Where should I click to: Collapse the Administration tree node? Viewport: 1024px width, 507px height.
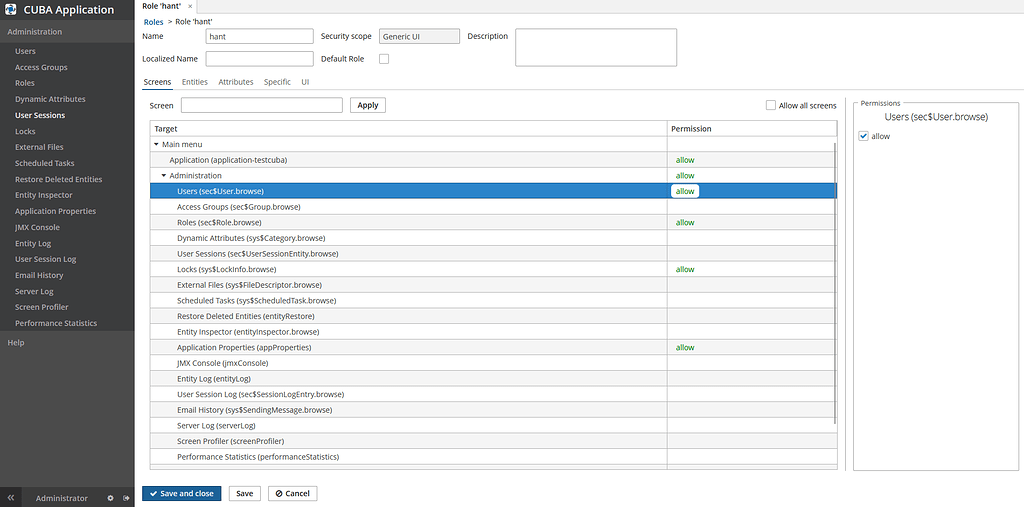tap(164, 176)
